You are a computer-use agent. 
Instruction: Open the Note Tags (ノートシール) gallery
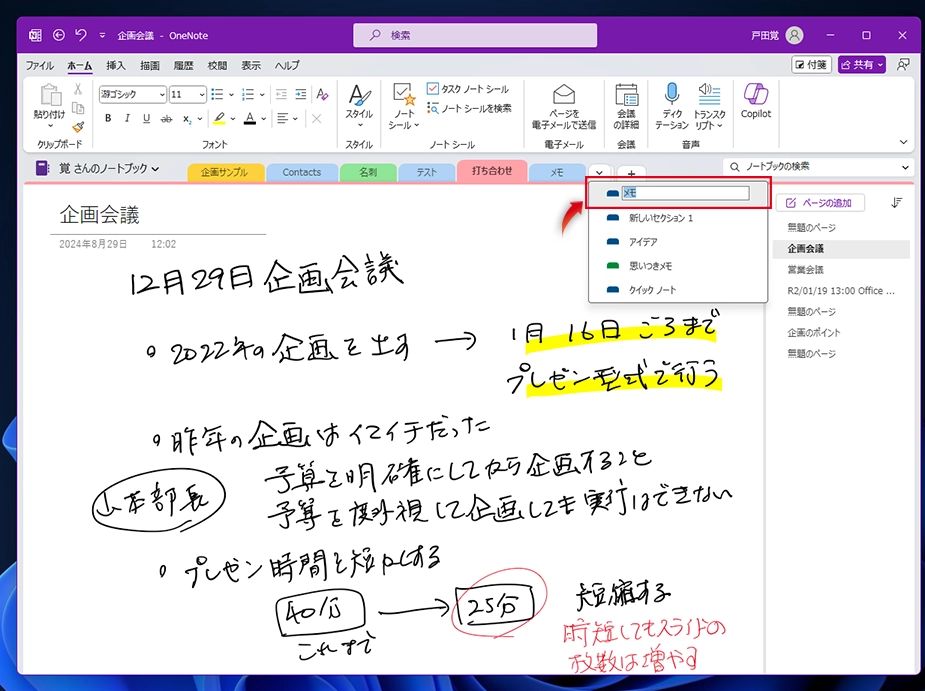point(404,106)
